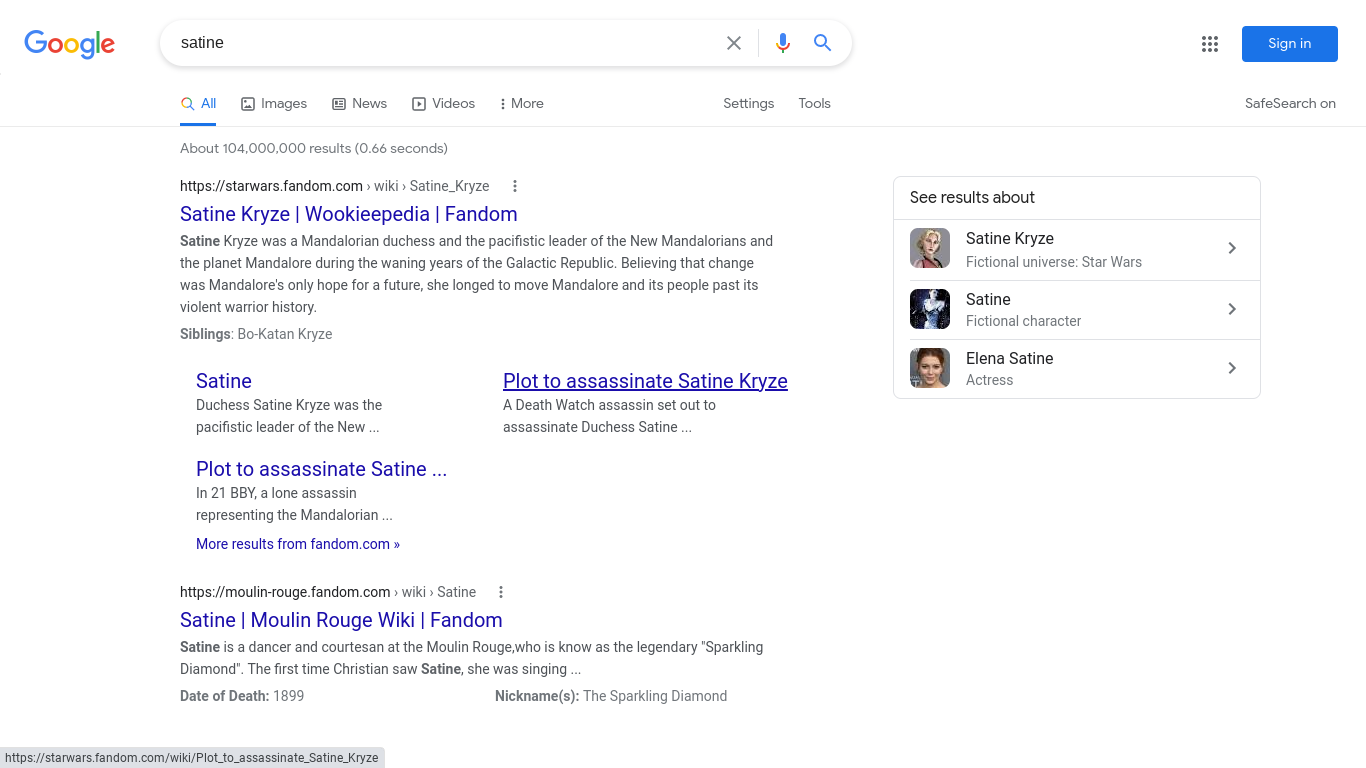Image resolution: width=1366 pixels, height=768 pixels.
Task: Click See results about heading
Action: pyautogui.click(x=972, y=198)
